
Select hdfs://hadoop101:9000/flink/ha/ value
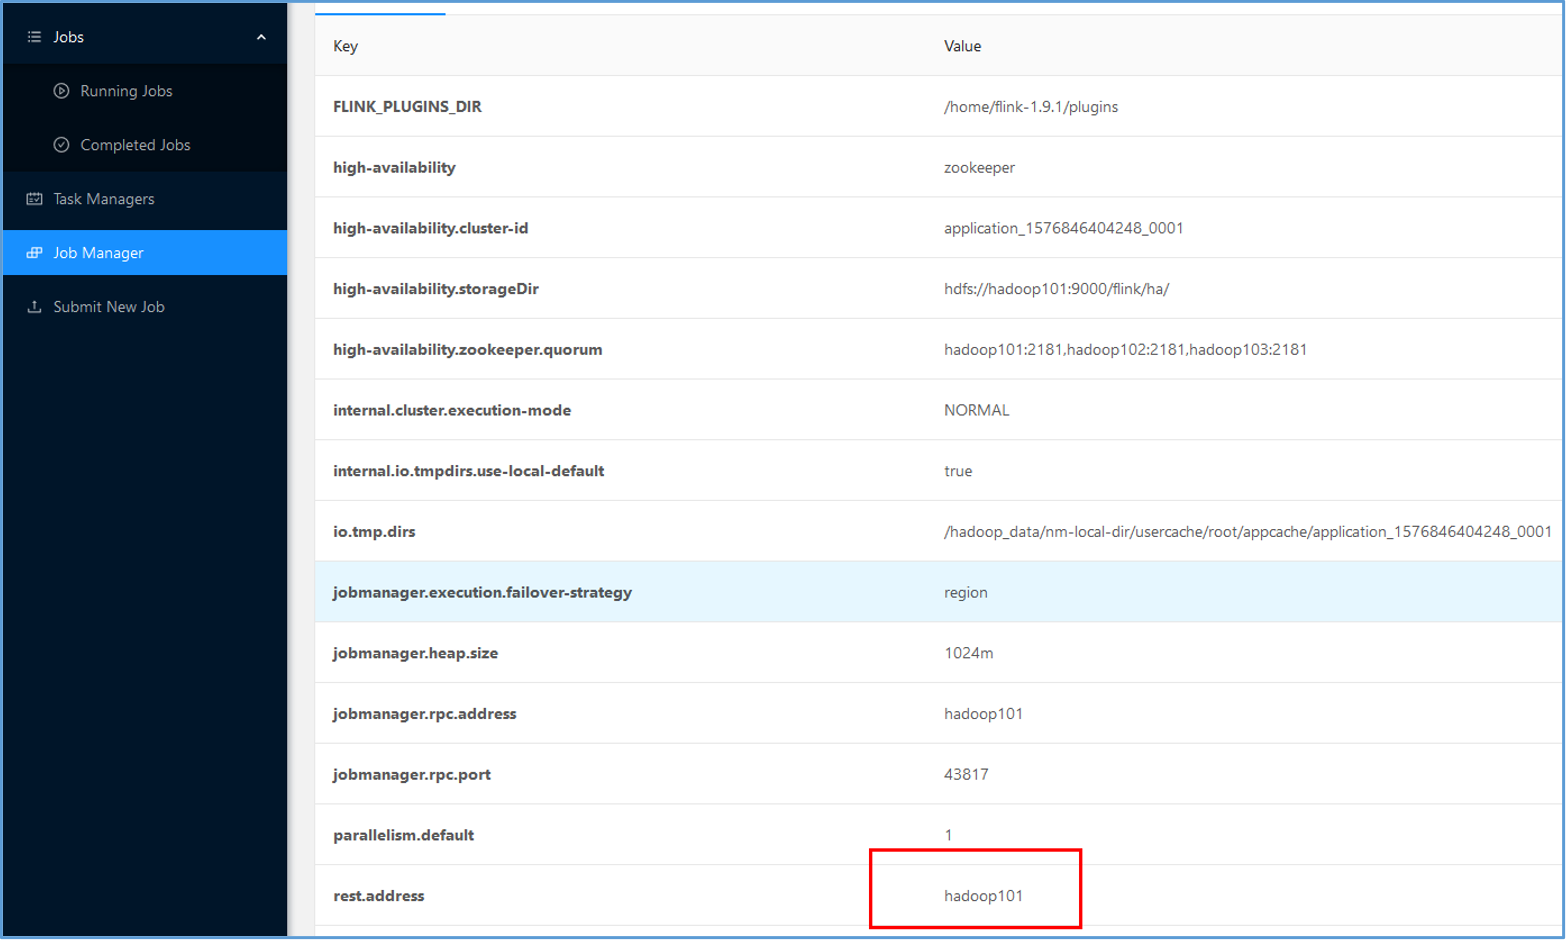click(1056, 289)
